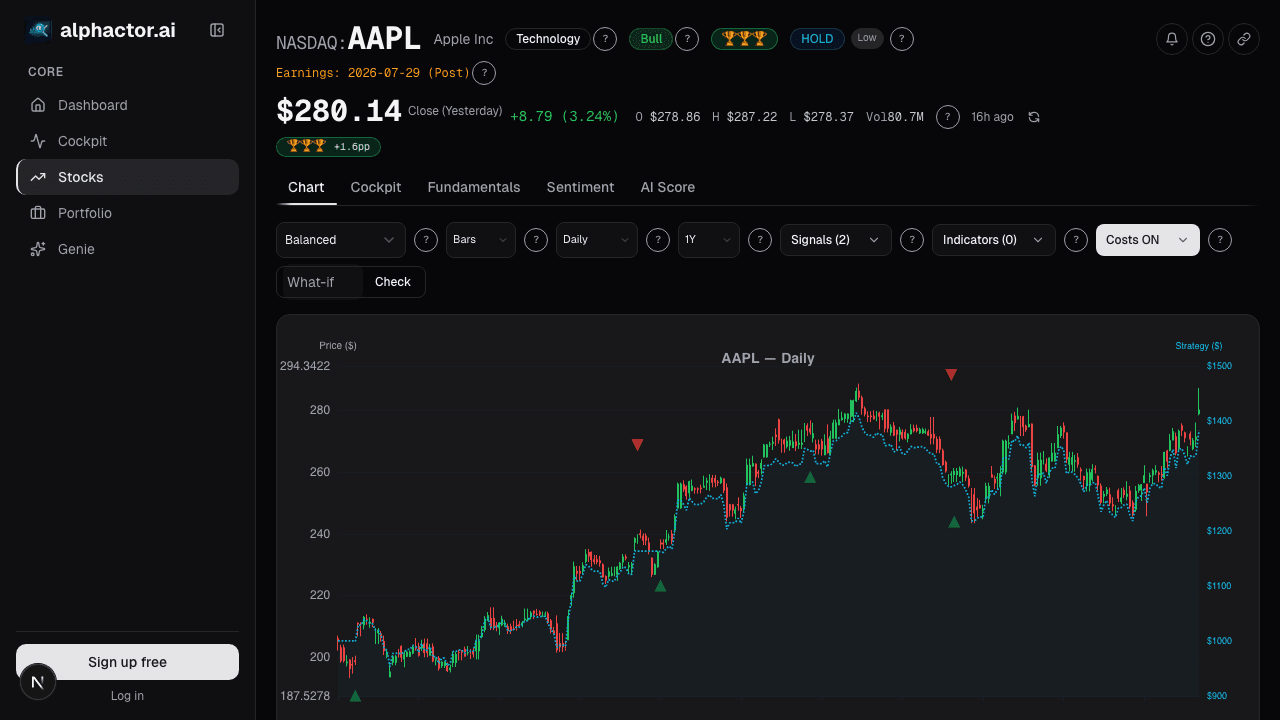Click the alphactor.ai logo icon
1280x720 pixels.
(39, 30)
